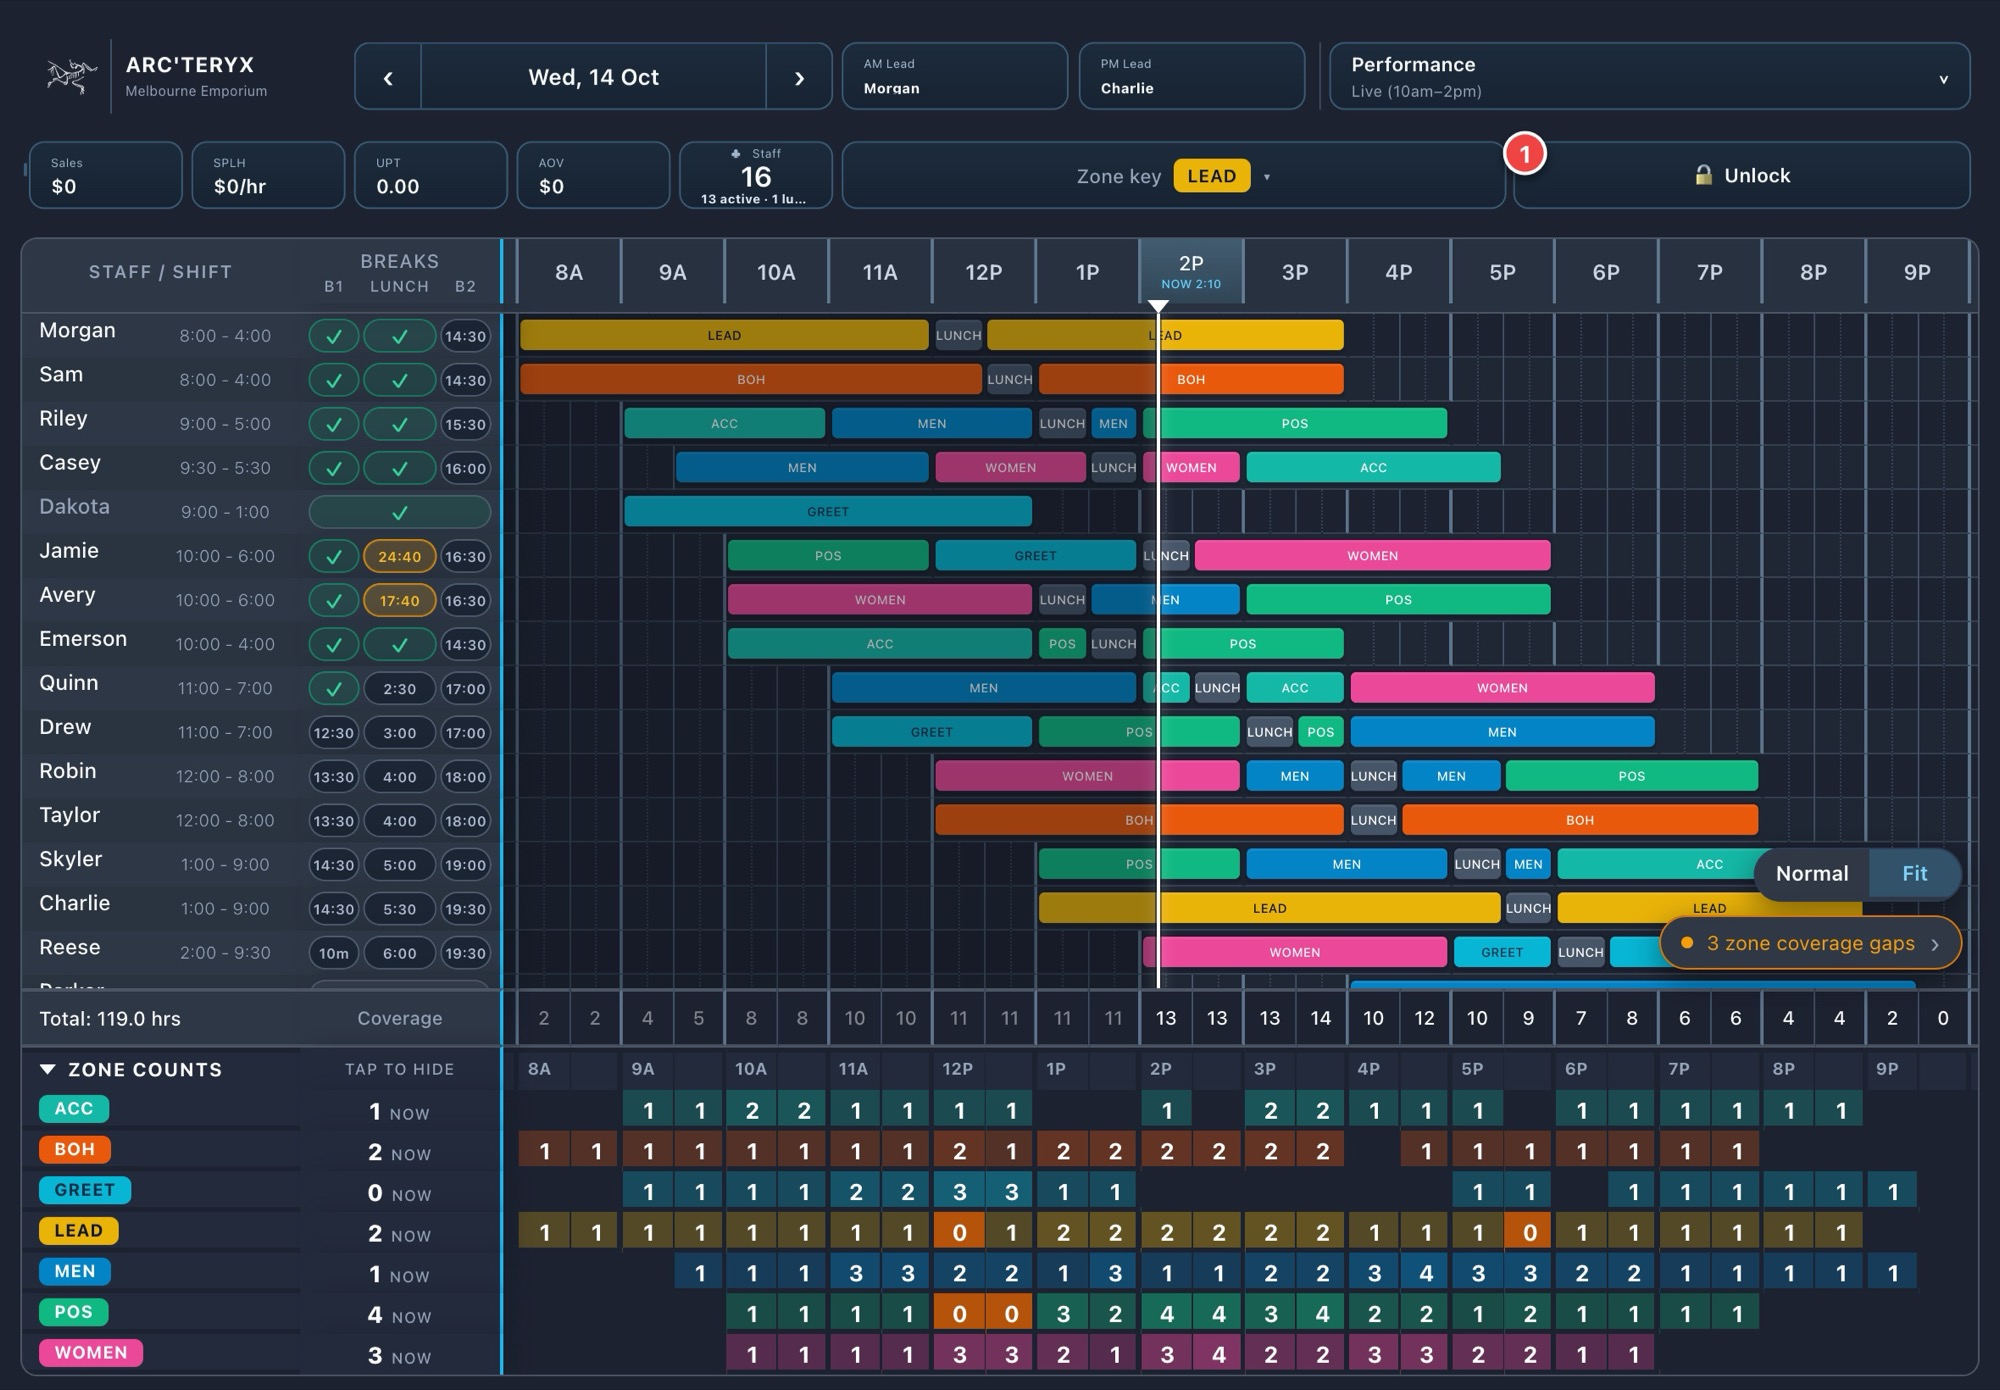Click Tap to Hide zone counts
The height and width of the screenshot is (1390, 2000).
[399, 1069]
